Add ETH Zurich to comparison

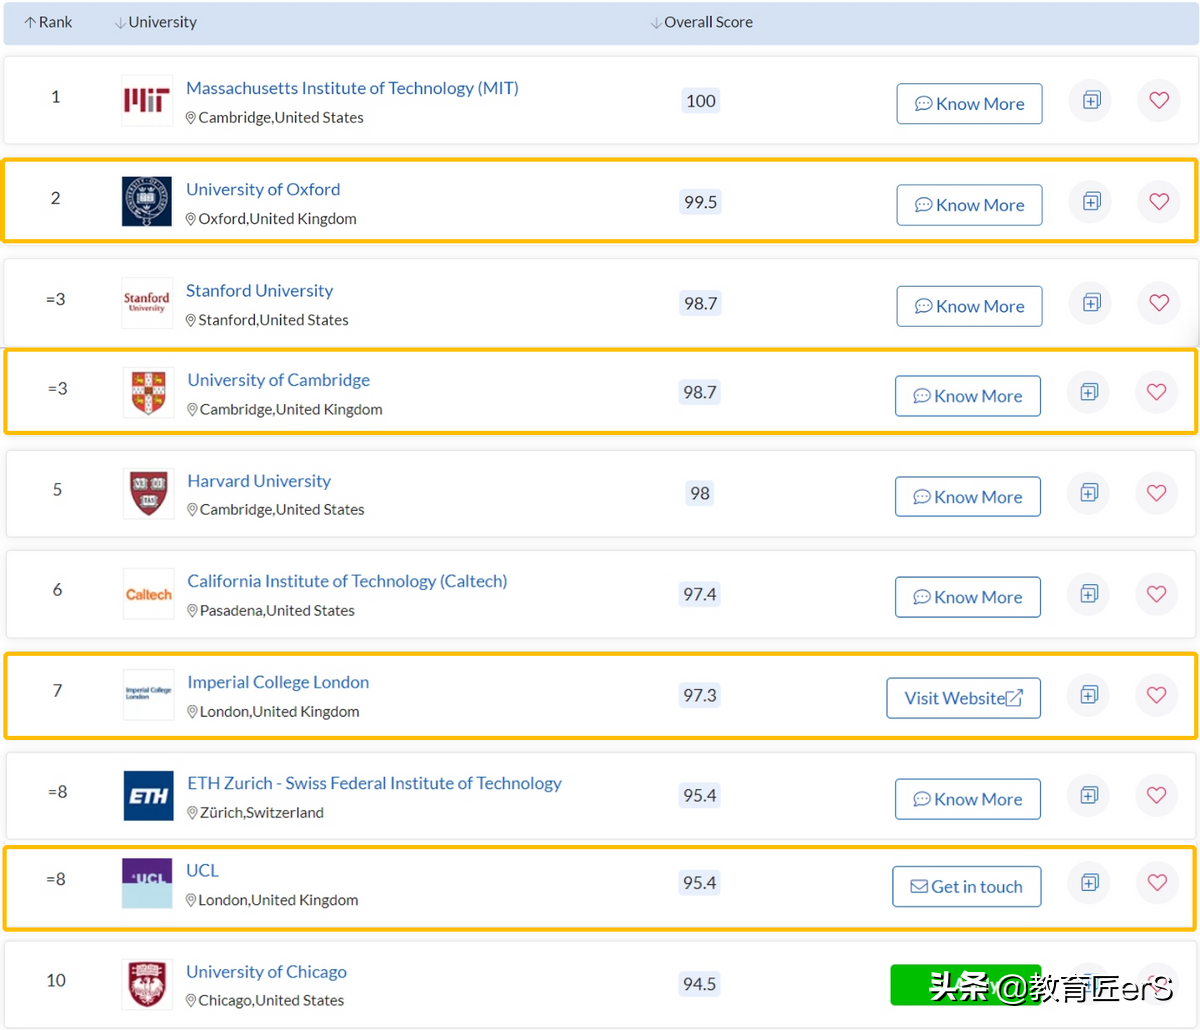pyautogui.click(x=1089, y=795)
